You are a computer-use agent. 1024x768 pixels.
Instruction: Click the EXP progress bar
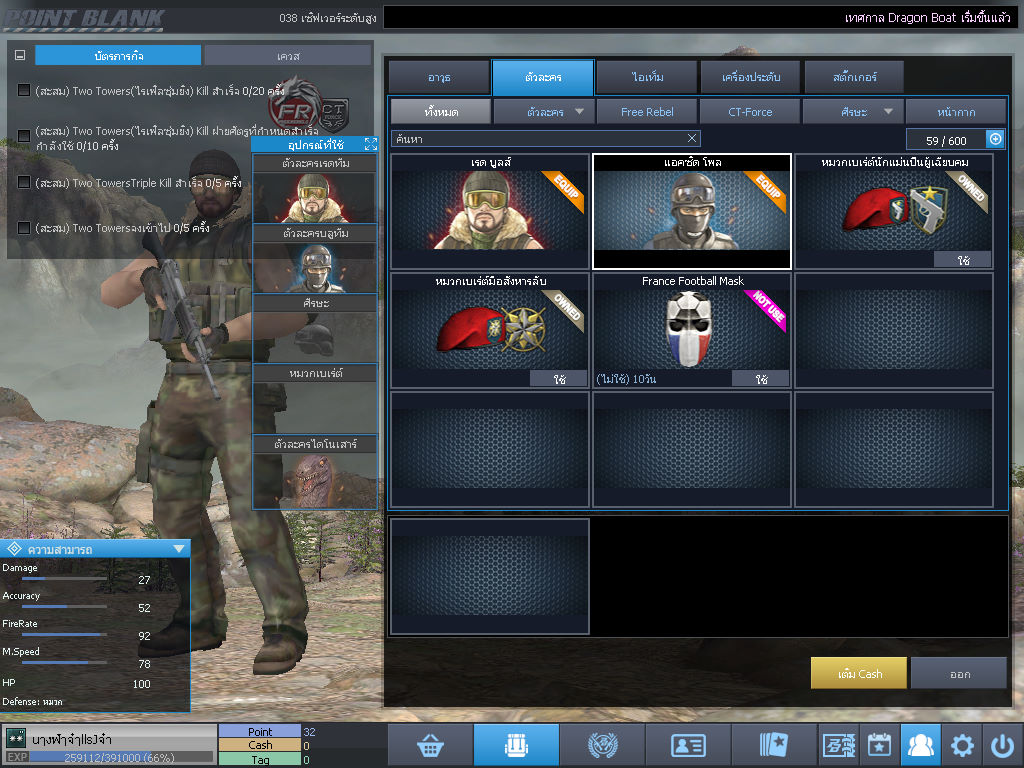(122, 758)
